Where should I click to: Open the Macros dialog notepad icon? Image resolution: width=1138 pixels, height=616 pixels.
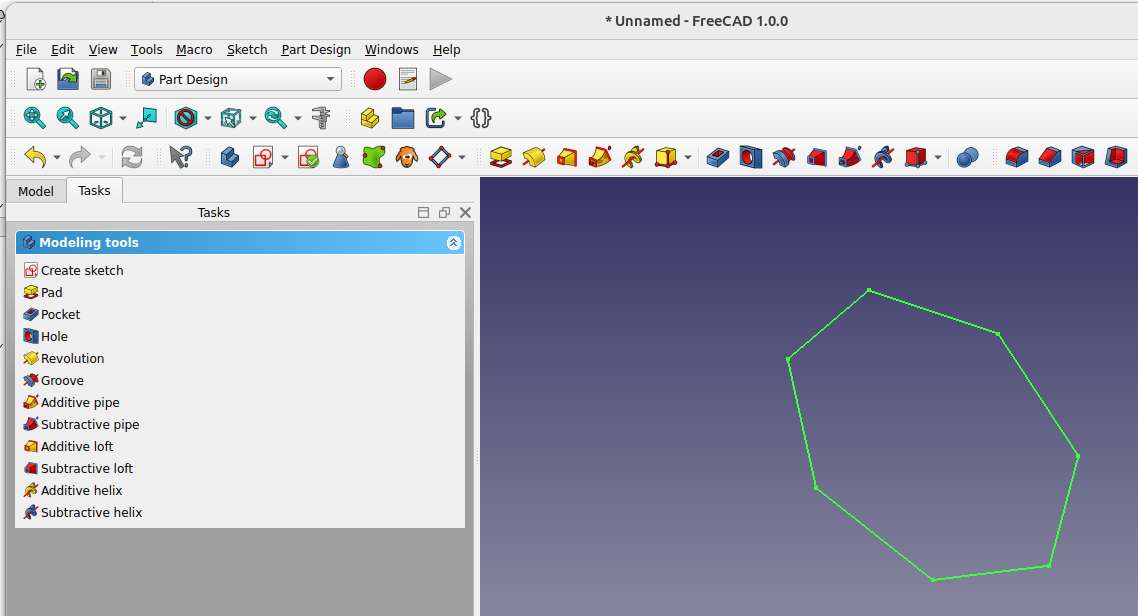click(408, 79)
